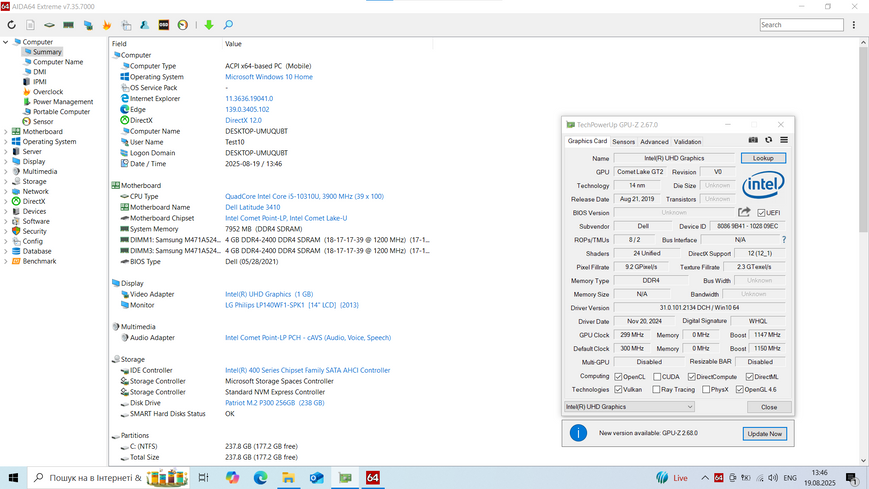Switch to the Validation tab in GPU-Z
The height and width of the screenshot is (489, 869).
[687, 141]
